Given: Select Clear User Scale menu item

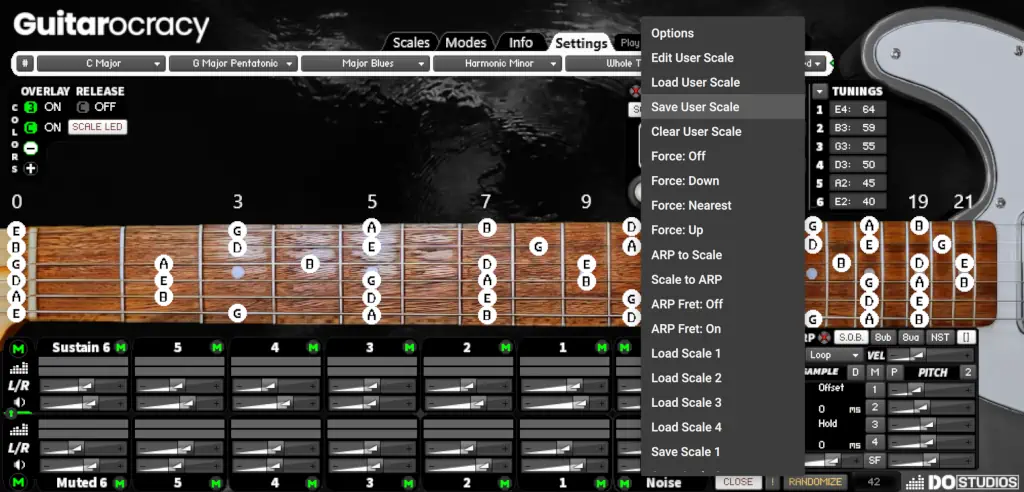Looking at the screenshot, I should (723, 131).
